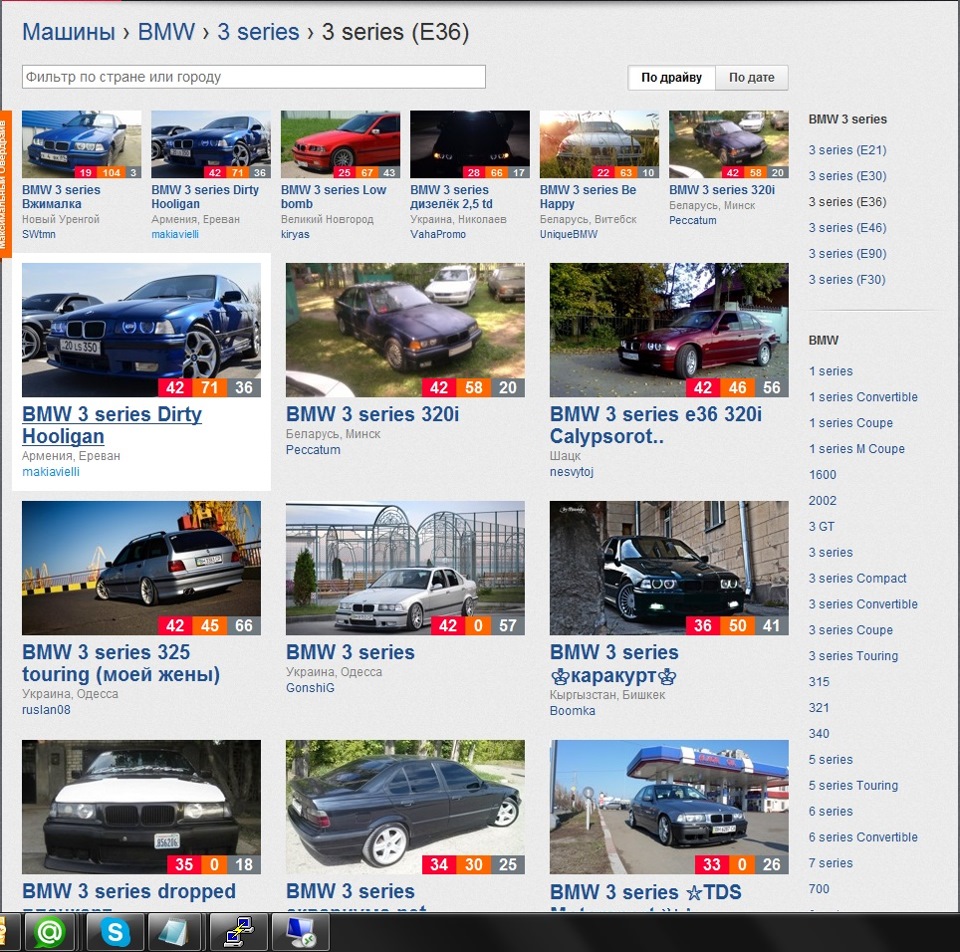
Task: Open 3 series (E90) in the sidebar
Action: (x=847, y=253)
